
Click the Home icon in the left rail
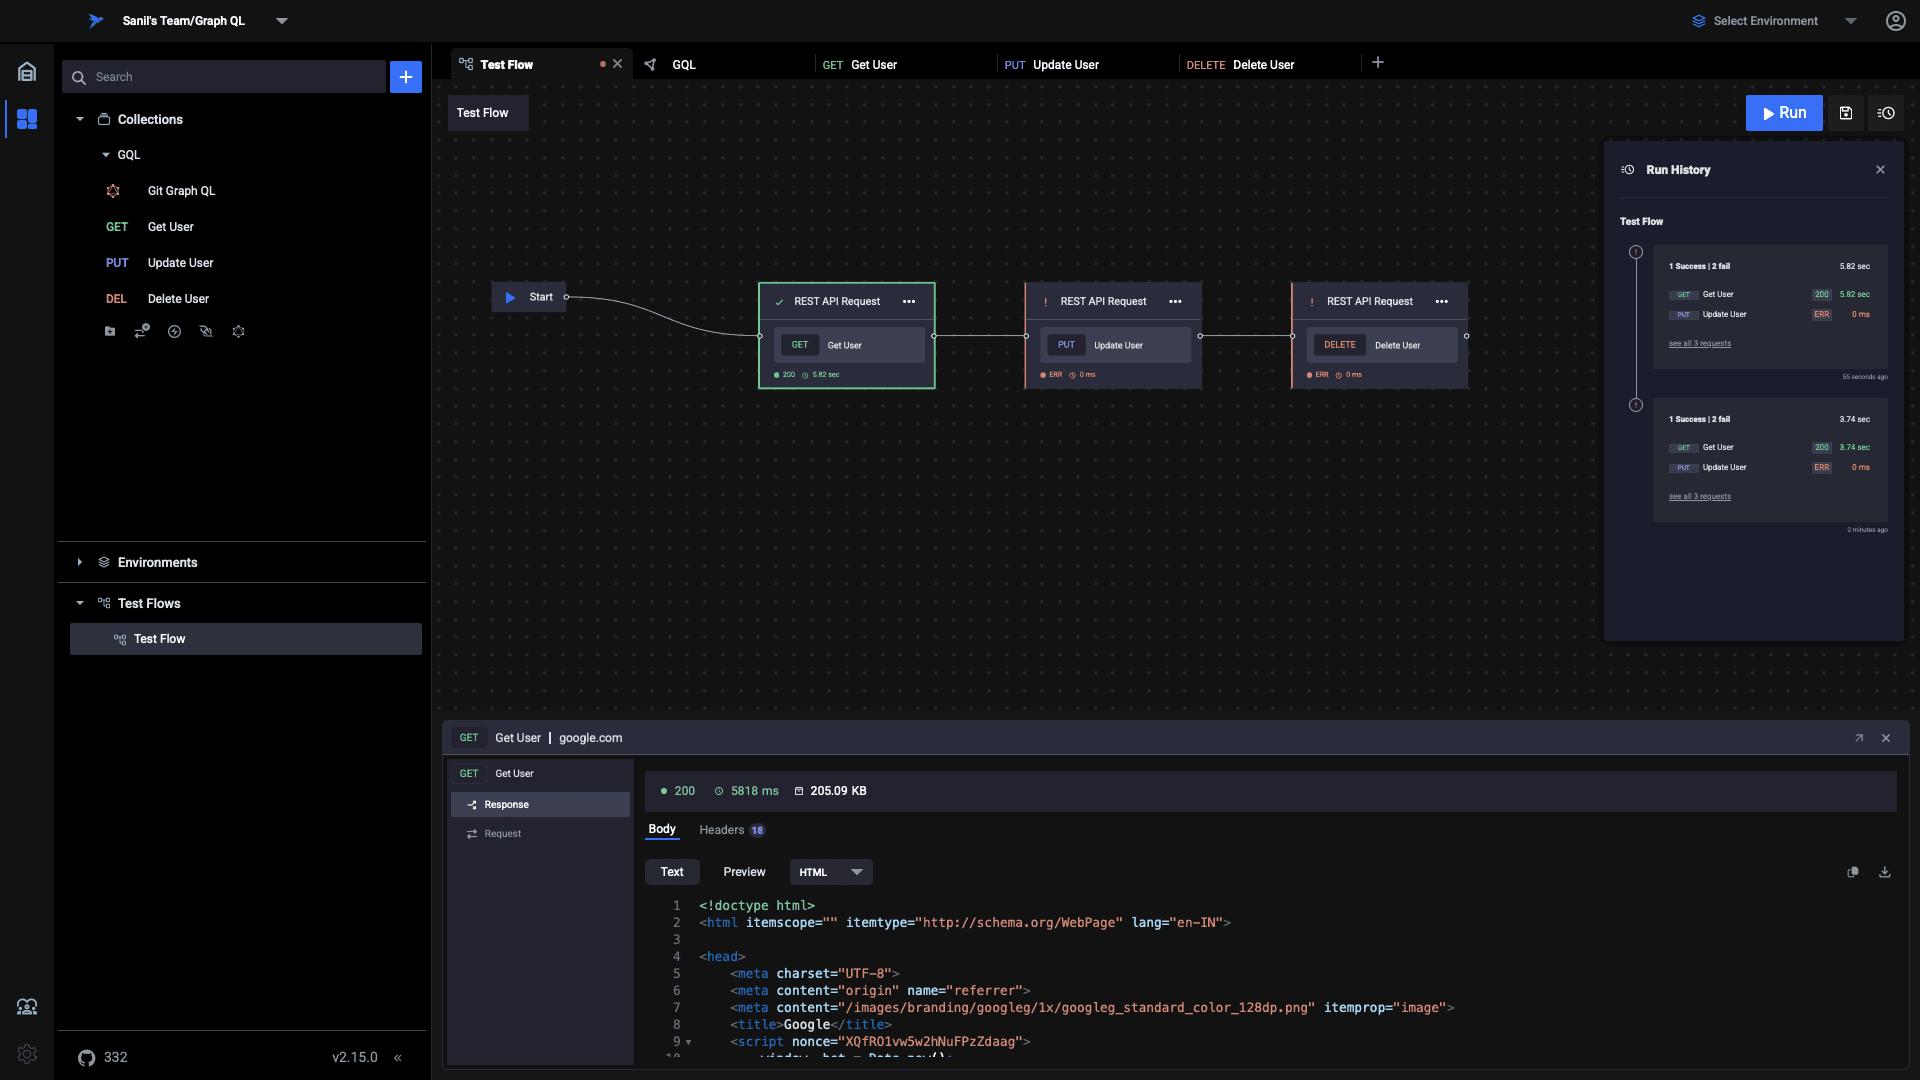(x=26, y=71)
